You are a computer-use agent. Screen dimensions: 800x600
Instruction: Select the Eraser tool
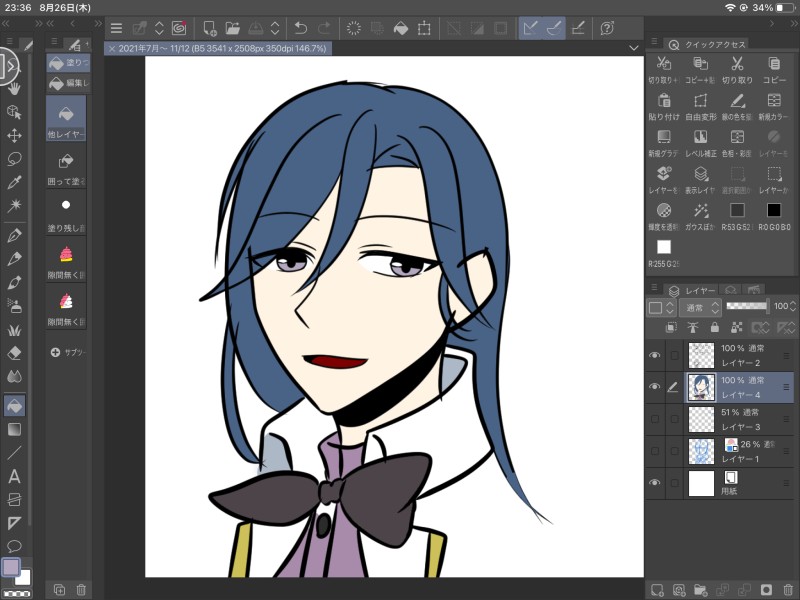[x=14, y=353]
